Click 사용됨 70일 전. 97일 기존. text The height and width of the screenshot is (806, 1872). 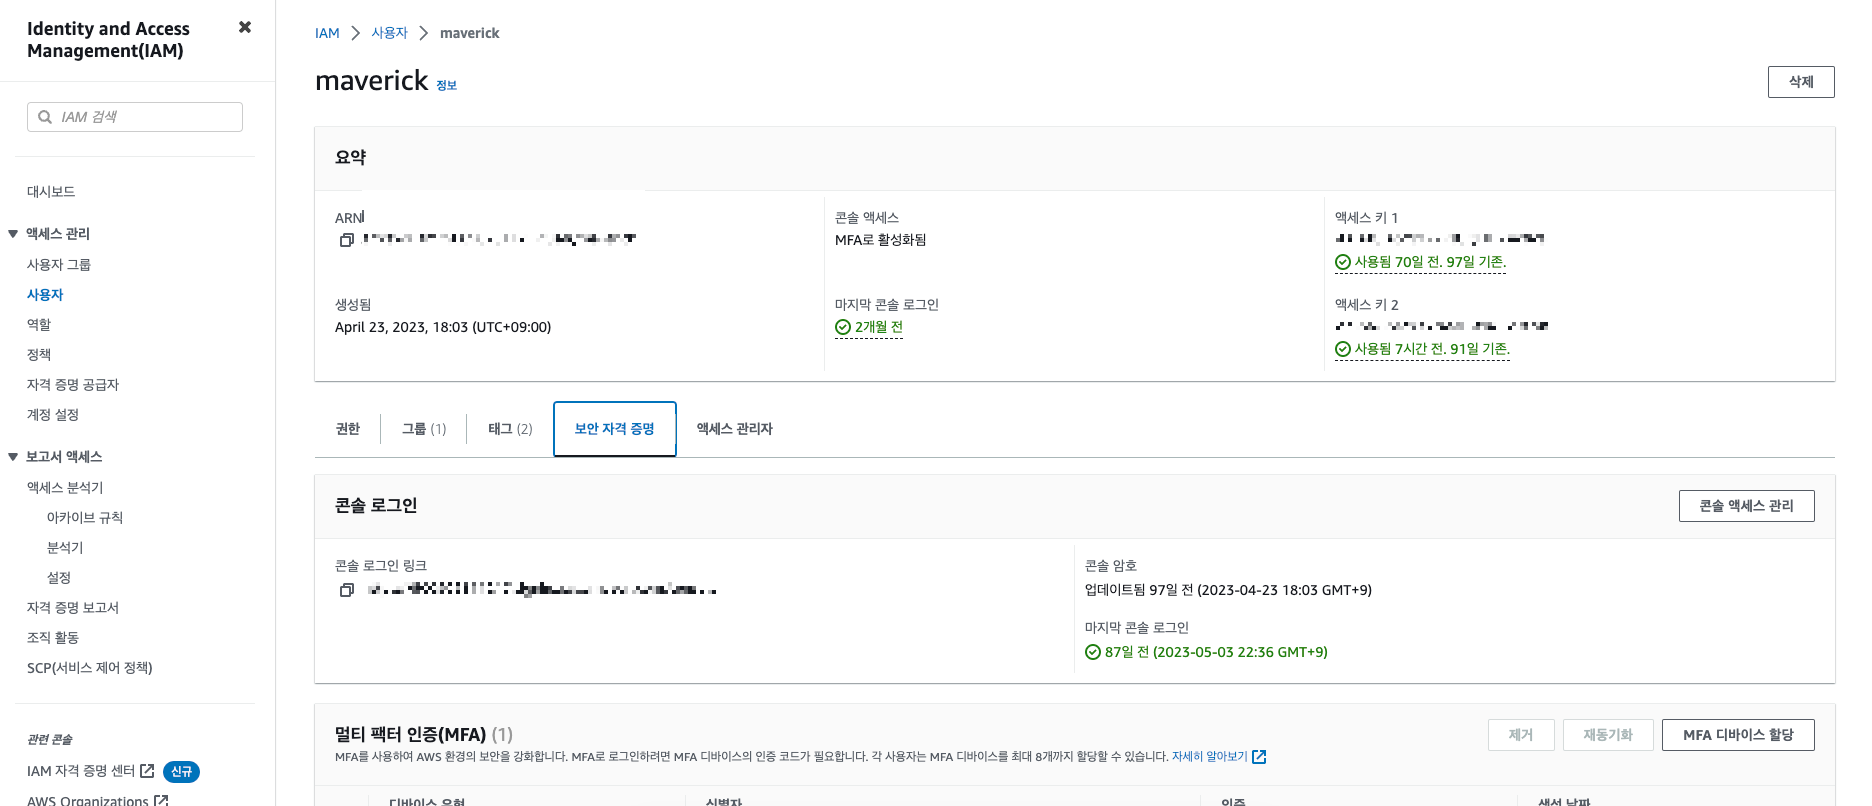[x=1430, y=262]
